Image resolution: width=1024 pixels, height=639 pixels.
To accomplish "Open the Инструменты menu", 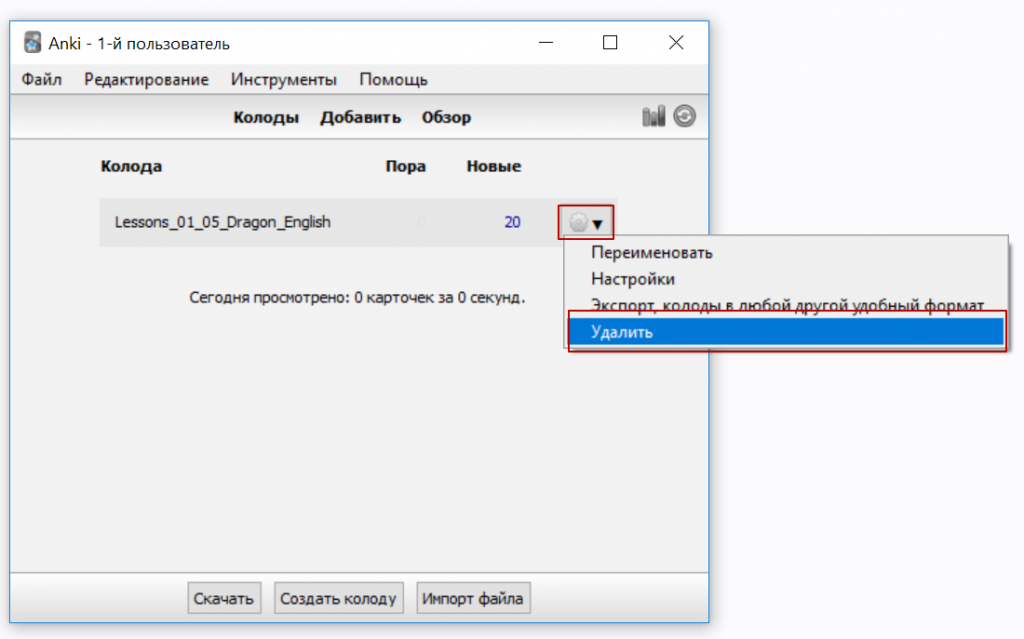I will [x=283, y=80].
